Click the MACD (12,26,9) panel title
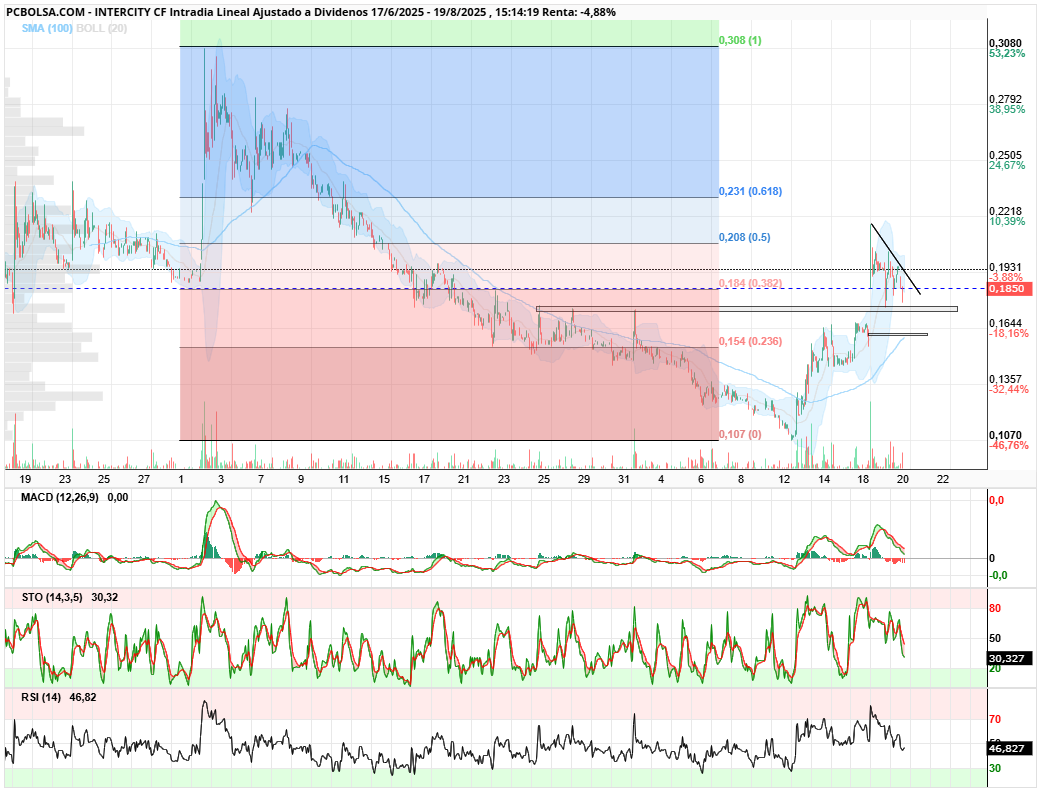The height and width of the screenshot is (792, 1041). (x=60, y=497)
